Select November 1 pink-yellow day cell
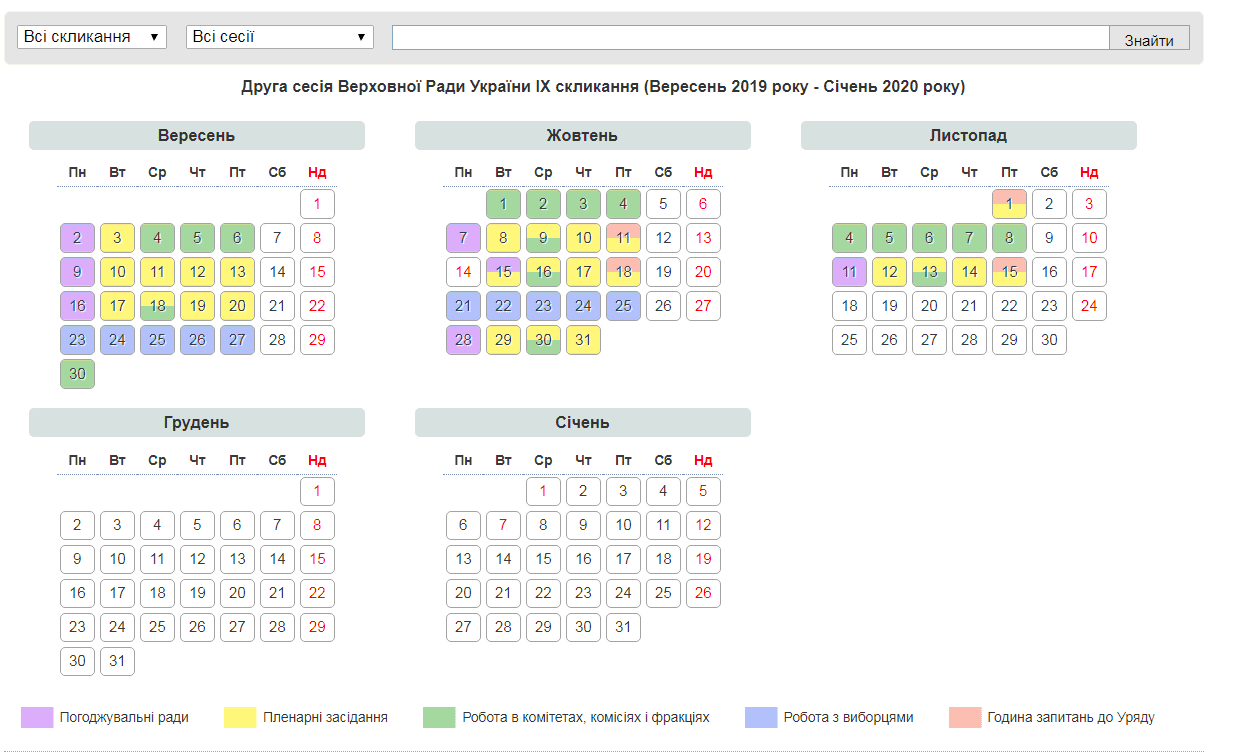 (1009, 204)
